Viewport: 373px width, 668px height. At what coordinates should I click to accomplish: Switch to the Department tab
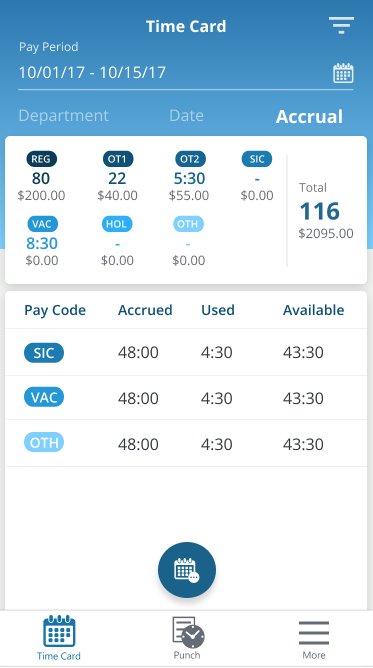point(64,116)
